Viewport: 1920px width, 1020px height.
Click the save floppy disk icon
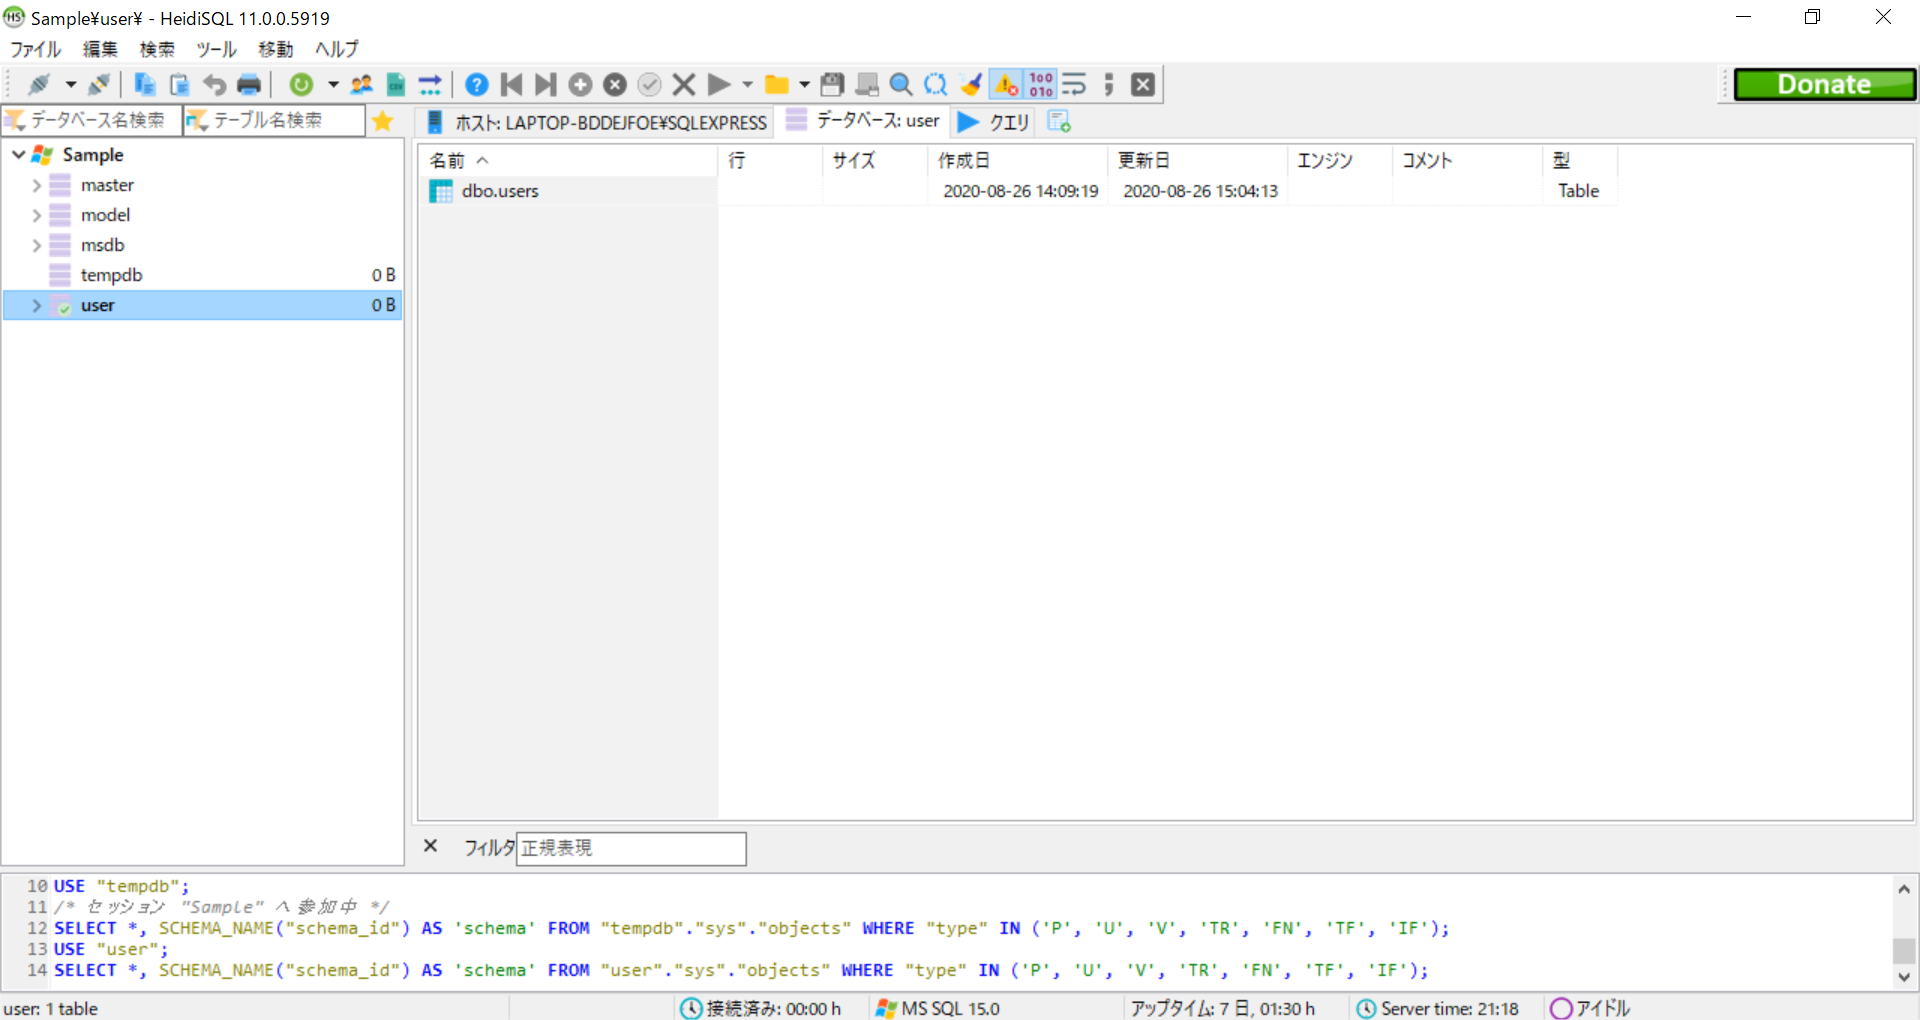[832, 85]
